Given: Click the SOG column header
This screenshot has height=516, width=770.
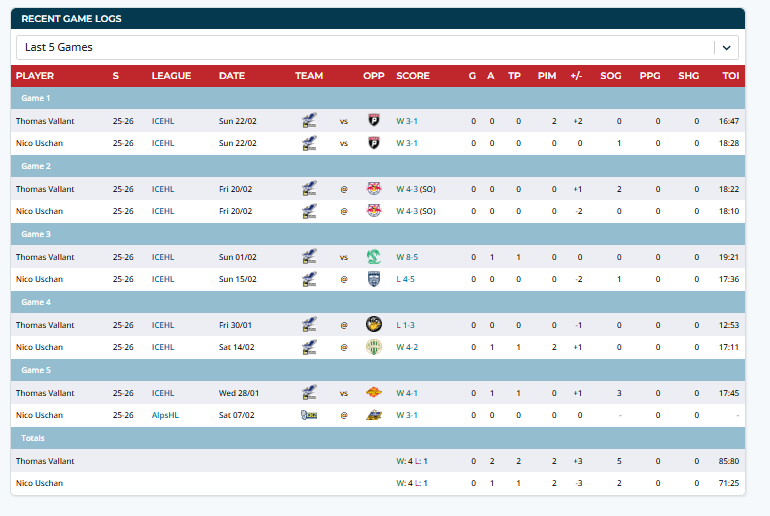Looking at the screenshot, I should pos(610,76).
